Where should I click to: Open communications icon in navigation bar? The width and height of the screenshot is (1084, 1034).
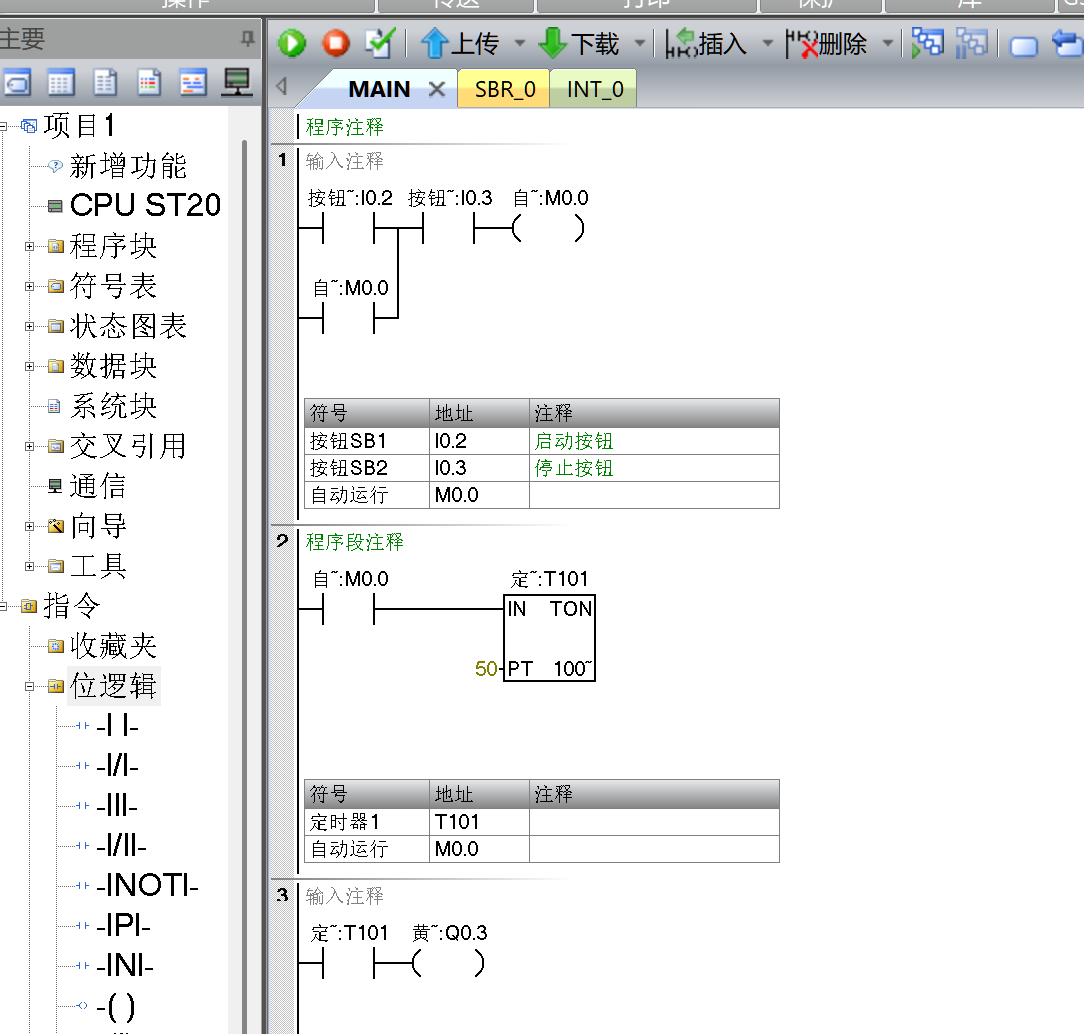(x=236, y=83)
